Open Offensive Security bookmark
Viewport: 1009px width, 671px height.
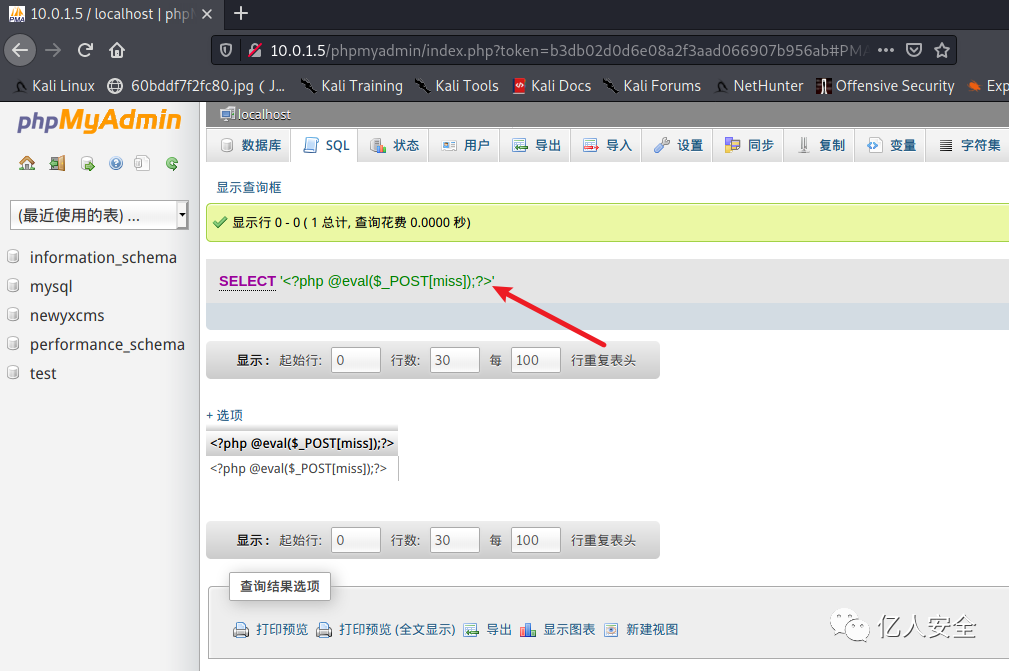point(885,86)
